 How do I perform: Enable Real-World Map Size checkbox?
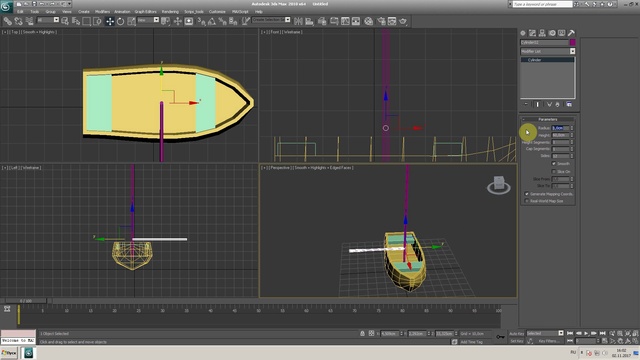pos(527,201)
